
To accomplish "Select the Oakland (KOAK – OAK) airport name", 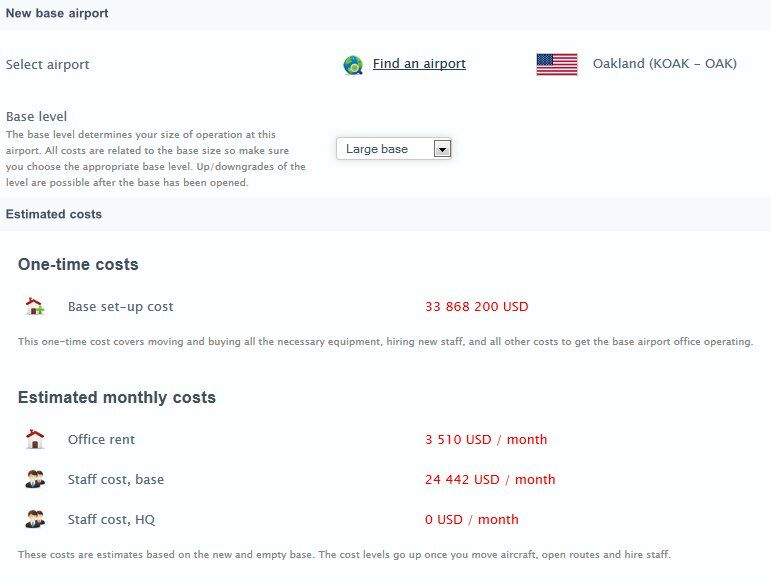I will point(664,64).
